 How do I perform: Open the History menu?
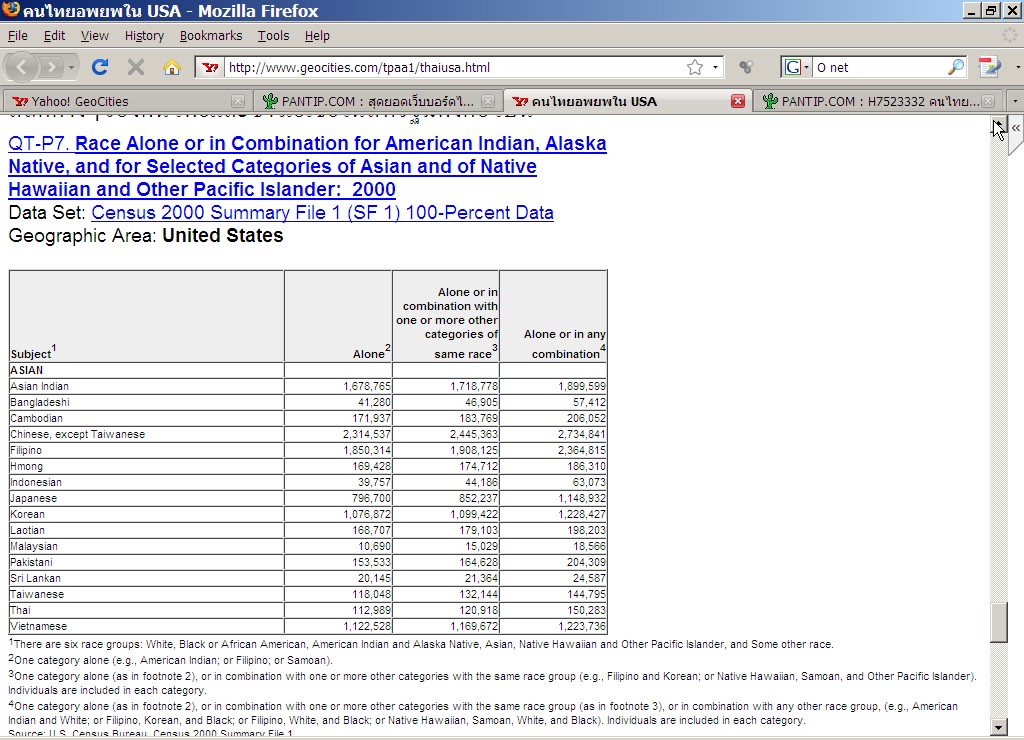pyautogui.click(x=144, y=36)
